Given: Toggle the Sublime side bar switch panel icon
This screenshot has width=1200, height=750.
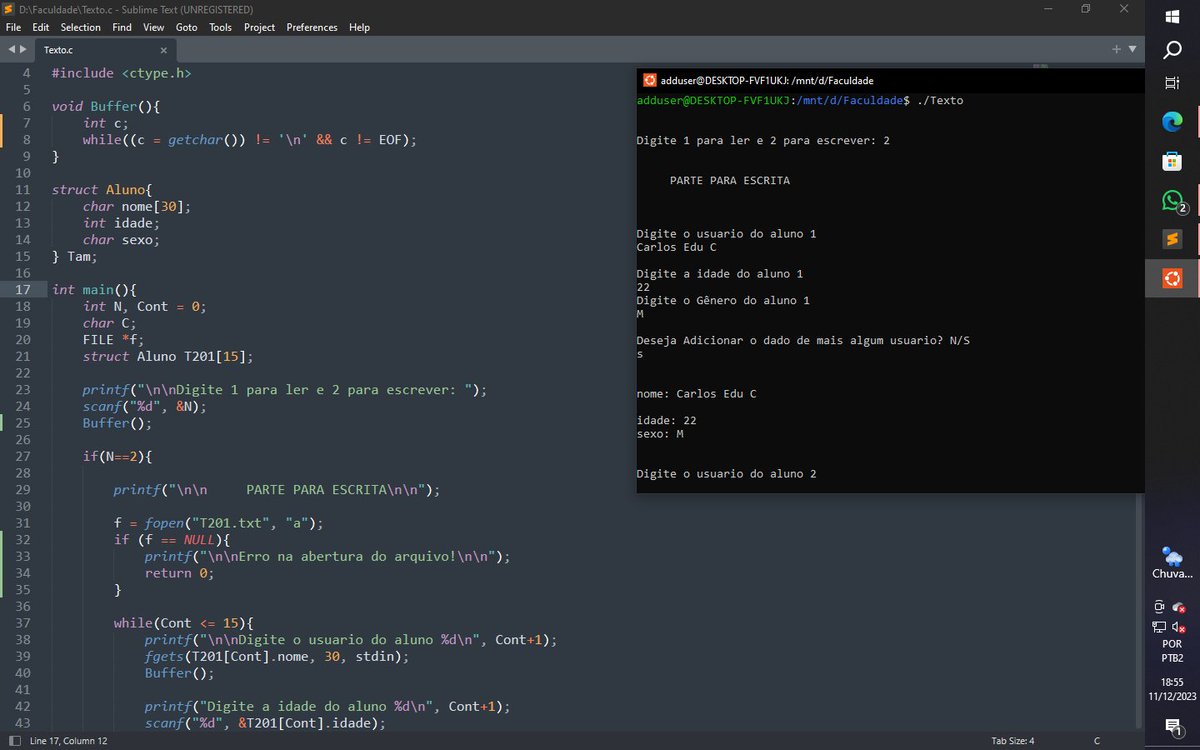Looking at the screenshot, I should pos(14,740).
